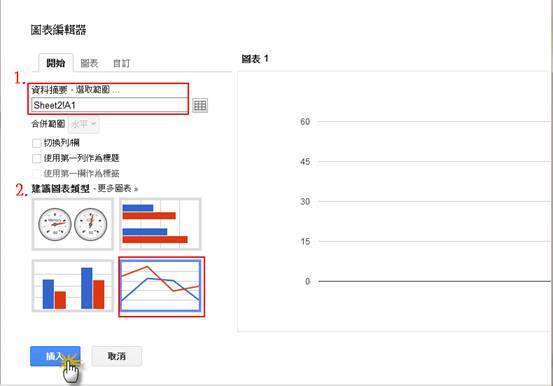Click the 取消 button
This screenshot has height=386, width=553.
(117, 356)
